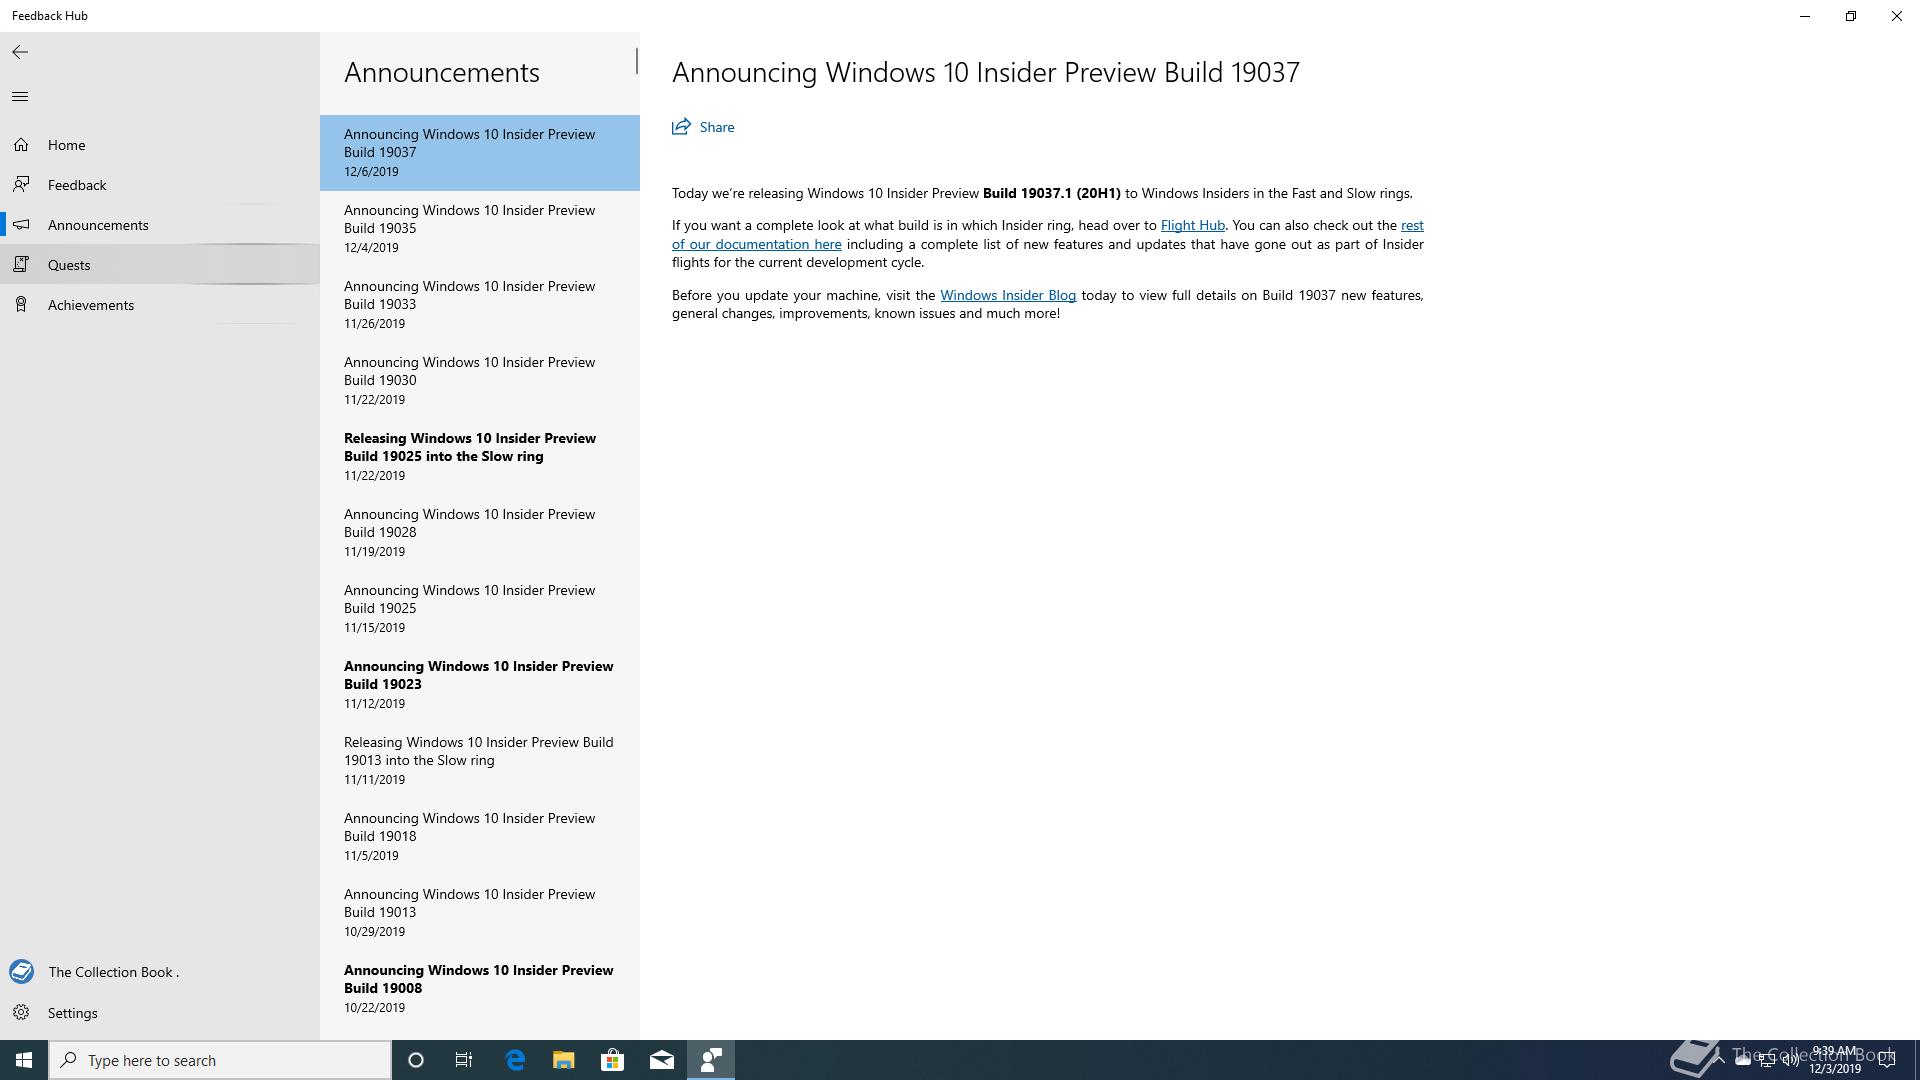
Task: Click the taskbar search box
Action: 220,1060
